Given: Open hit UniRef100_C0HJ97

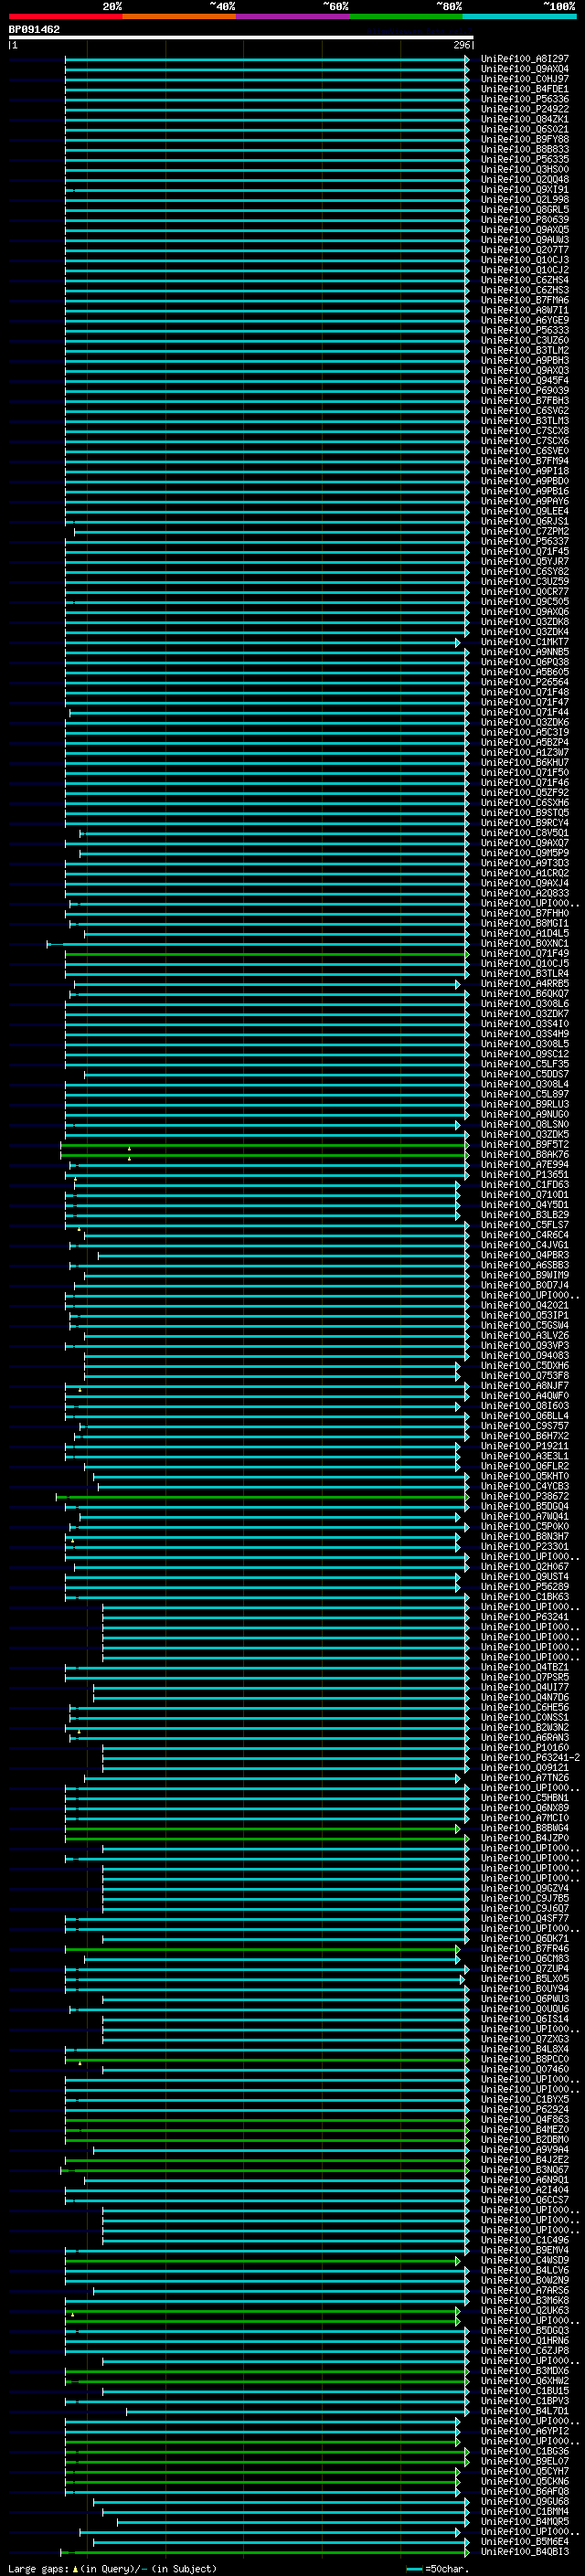Looking at the screenshot, I should 524,79.
